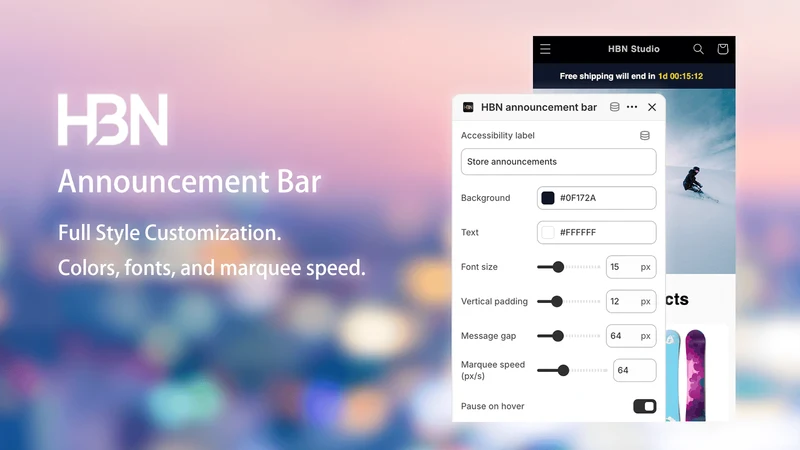This screenshot has height=450, width=800.
Task: Click the Marquee speed (px/s) label
Action: (x=492, y=370)
